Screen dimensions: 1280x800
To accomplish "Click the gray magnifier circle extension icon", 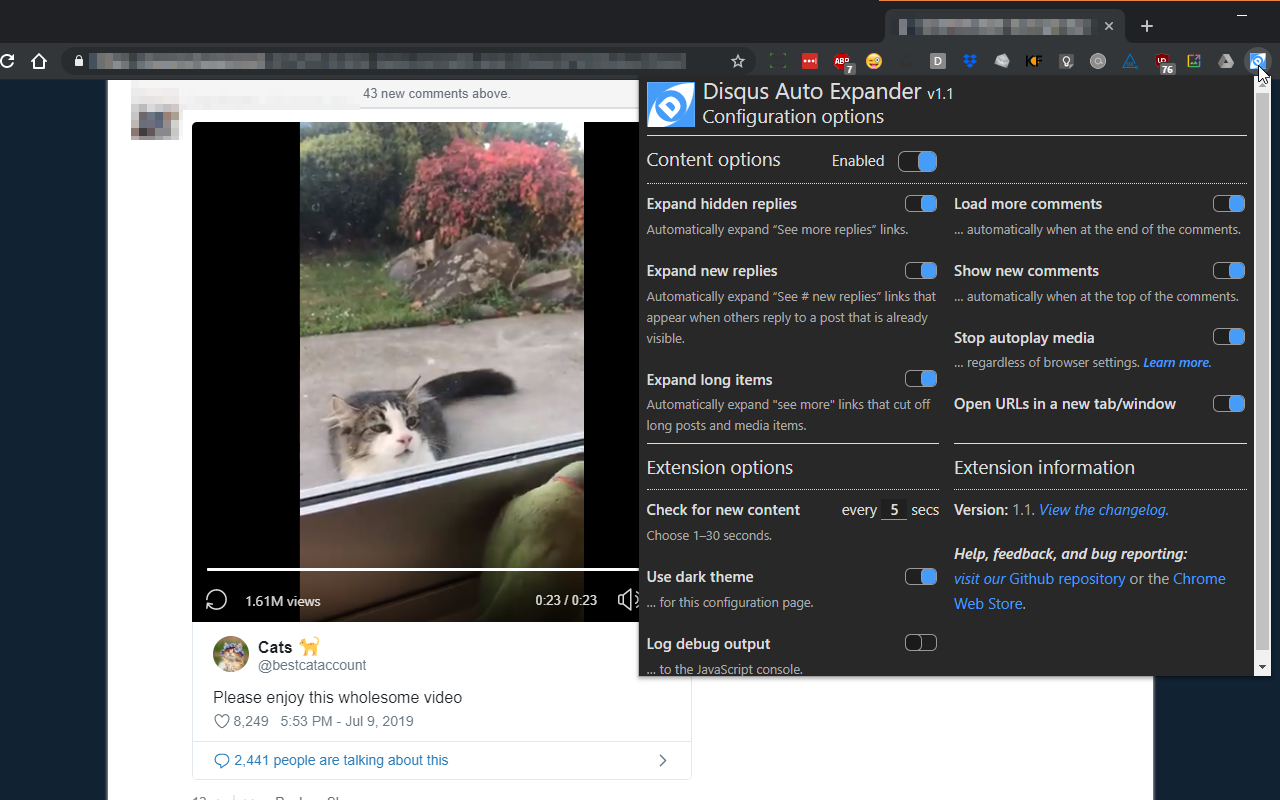I will (x=1098, y=61).
